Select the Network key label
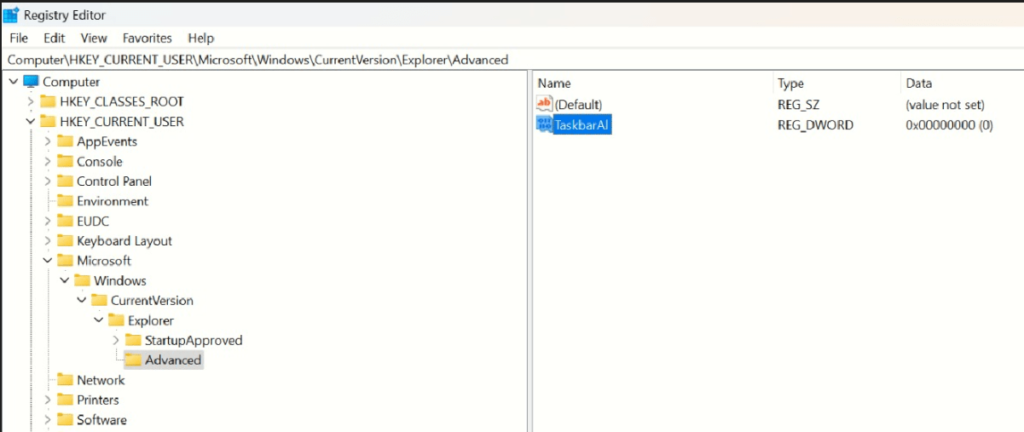Image resolution: width=1024 pixels, height=432 pixels. click(x=101, y=380)
